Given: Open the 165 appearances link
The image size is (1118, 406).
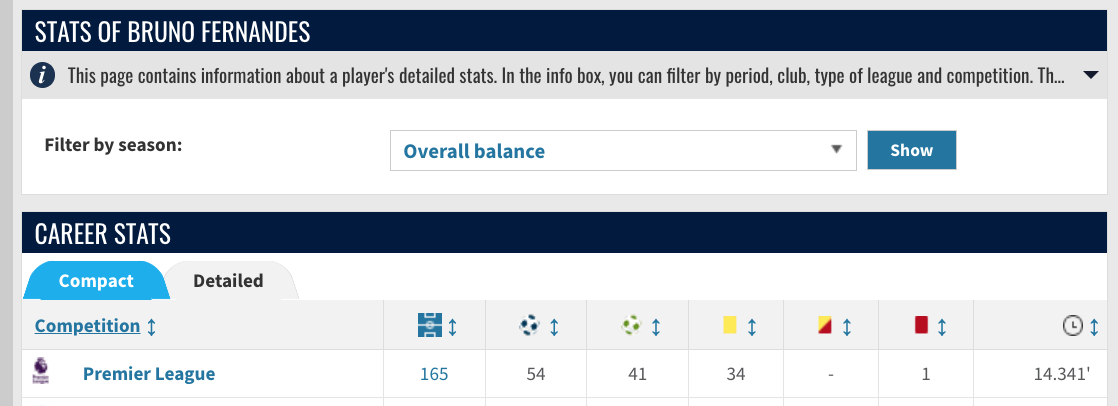Looking at the screenshot, I should (434, 374).
